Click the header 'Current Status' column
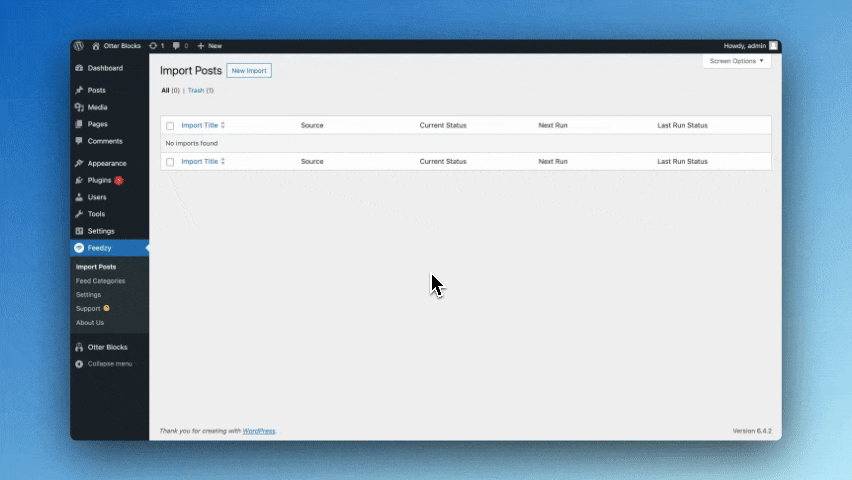 (x=443, y=125)
